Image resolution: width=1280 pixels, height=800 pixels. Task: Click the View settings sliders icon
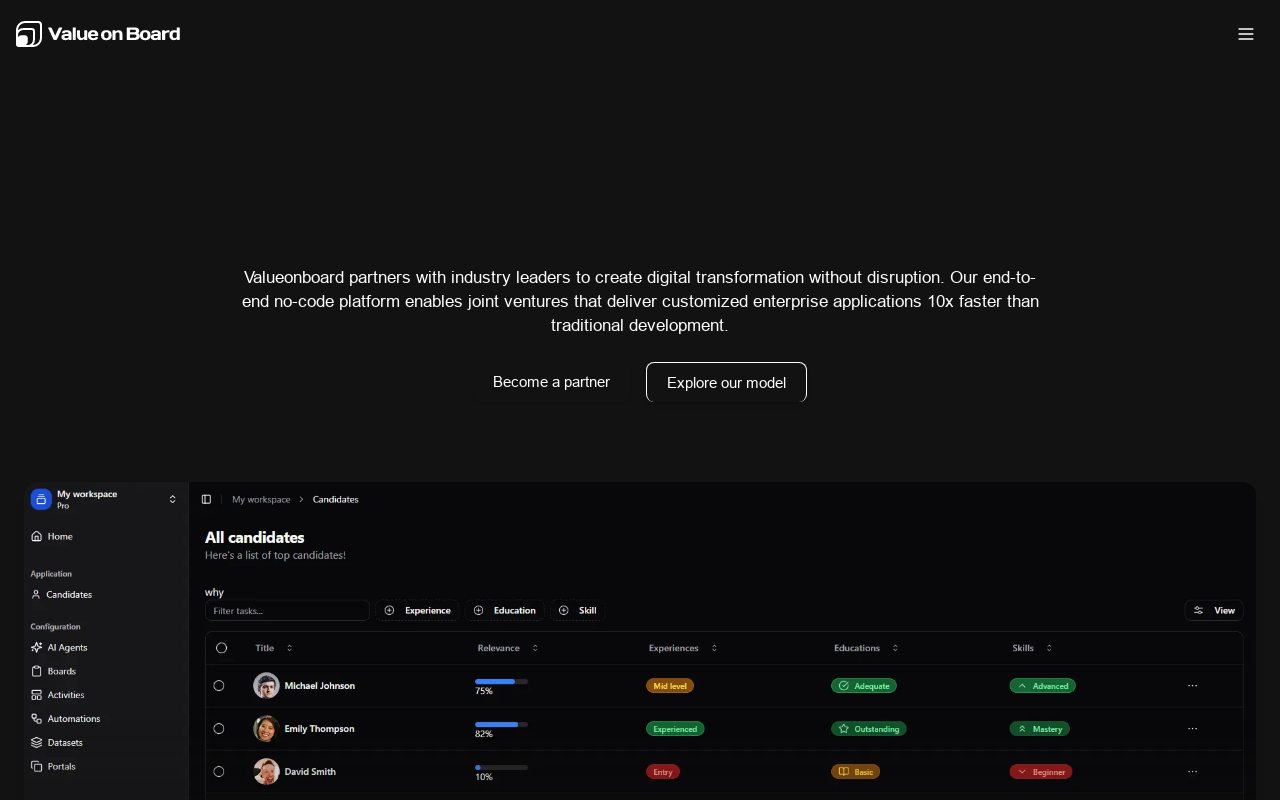tap(1199, 610)
